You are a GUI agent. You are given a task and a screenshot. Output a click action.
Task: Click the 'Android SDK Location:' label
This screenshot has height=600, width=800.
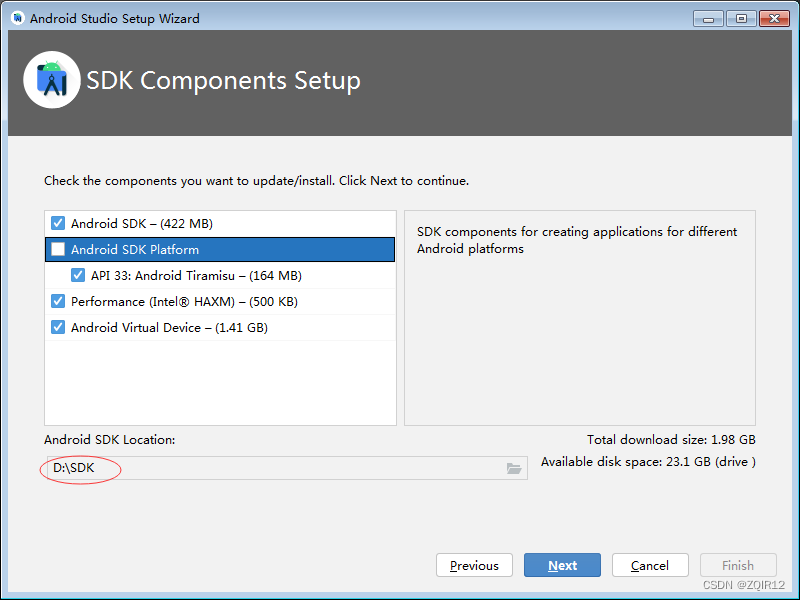[110, 440]
